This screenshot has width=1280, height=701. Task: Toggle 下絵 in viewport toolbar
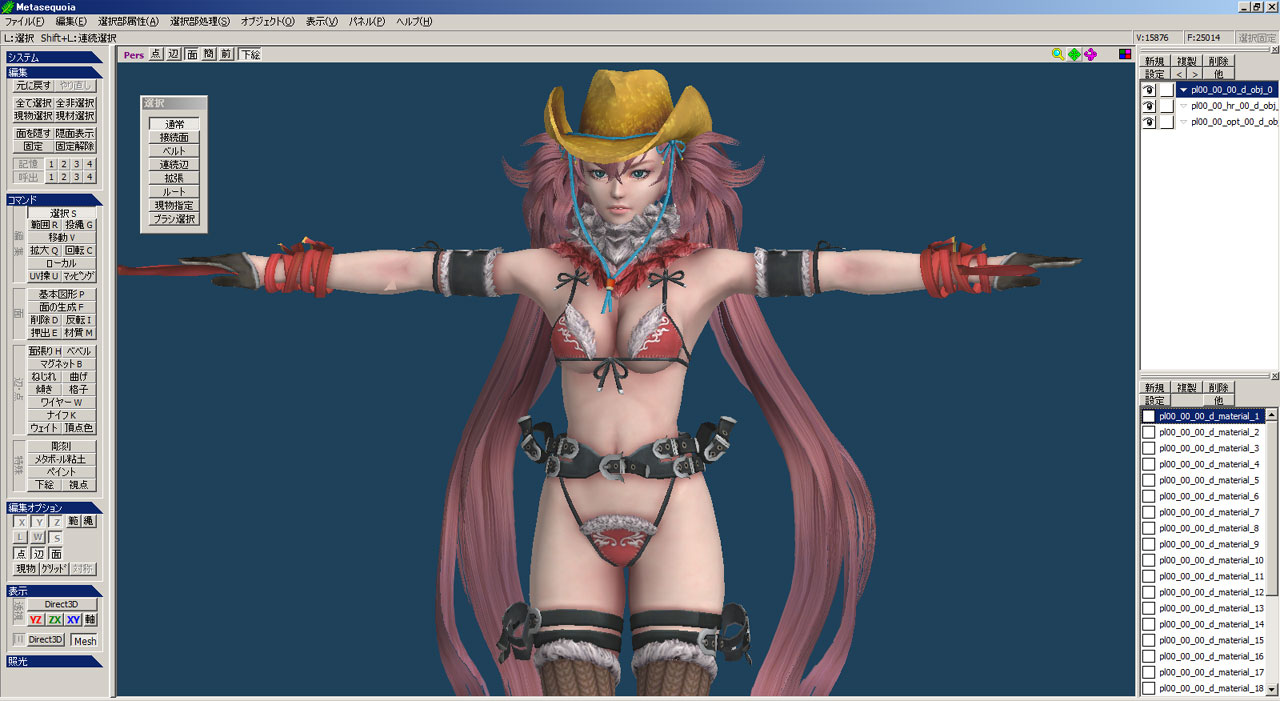(250, 55)
